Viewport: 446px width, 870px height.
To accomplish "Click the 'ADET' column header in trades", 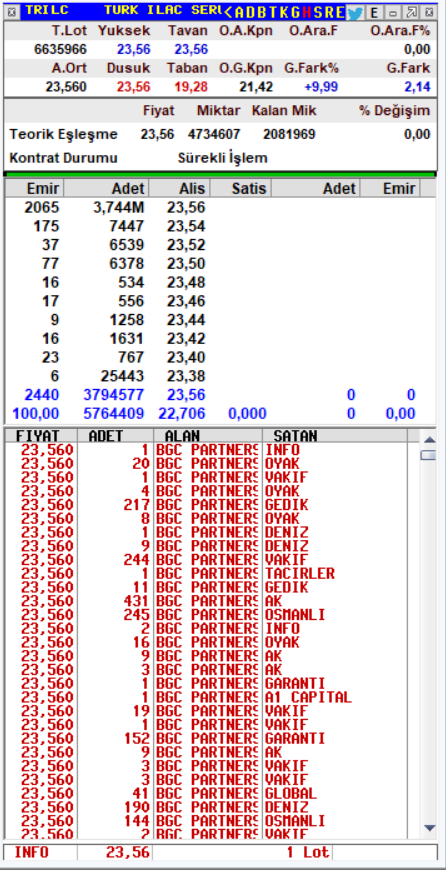I will click(x=115, y=436).
